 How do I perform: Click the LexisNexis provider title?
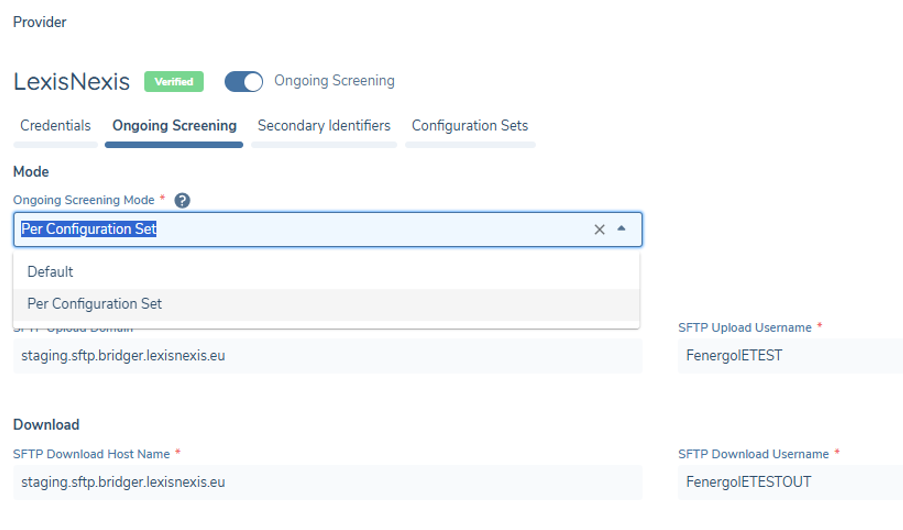pyautogui.click(x=71, y=82)
